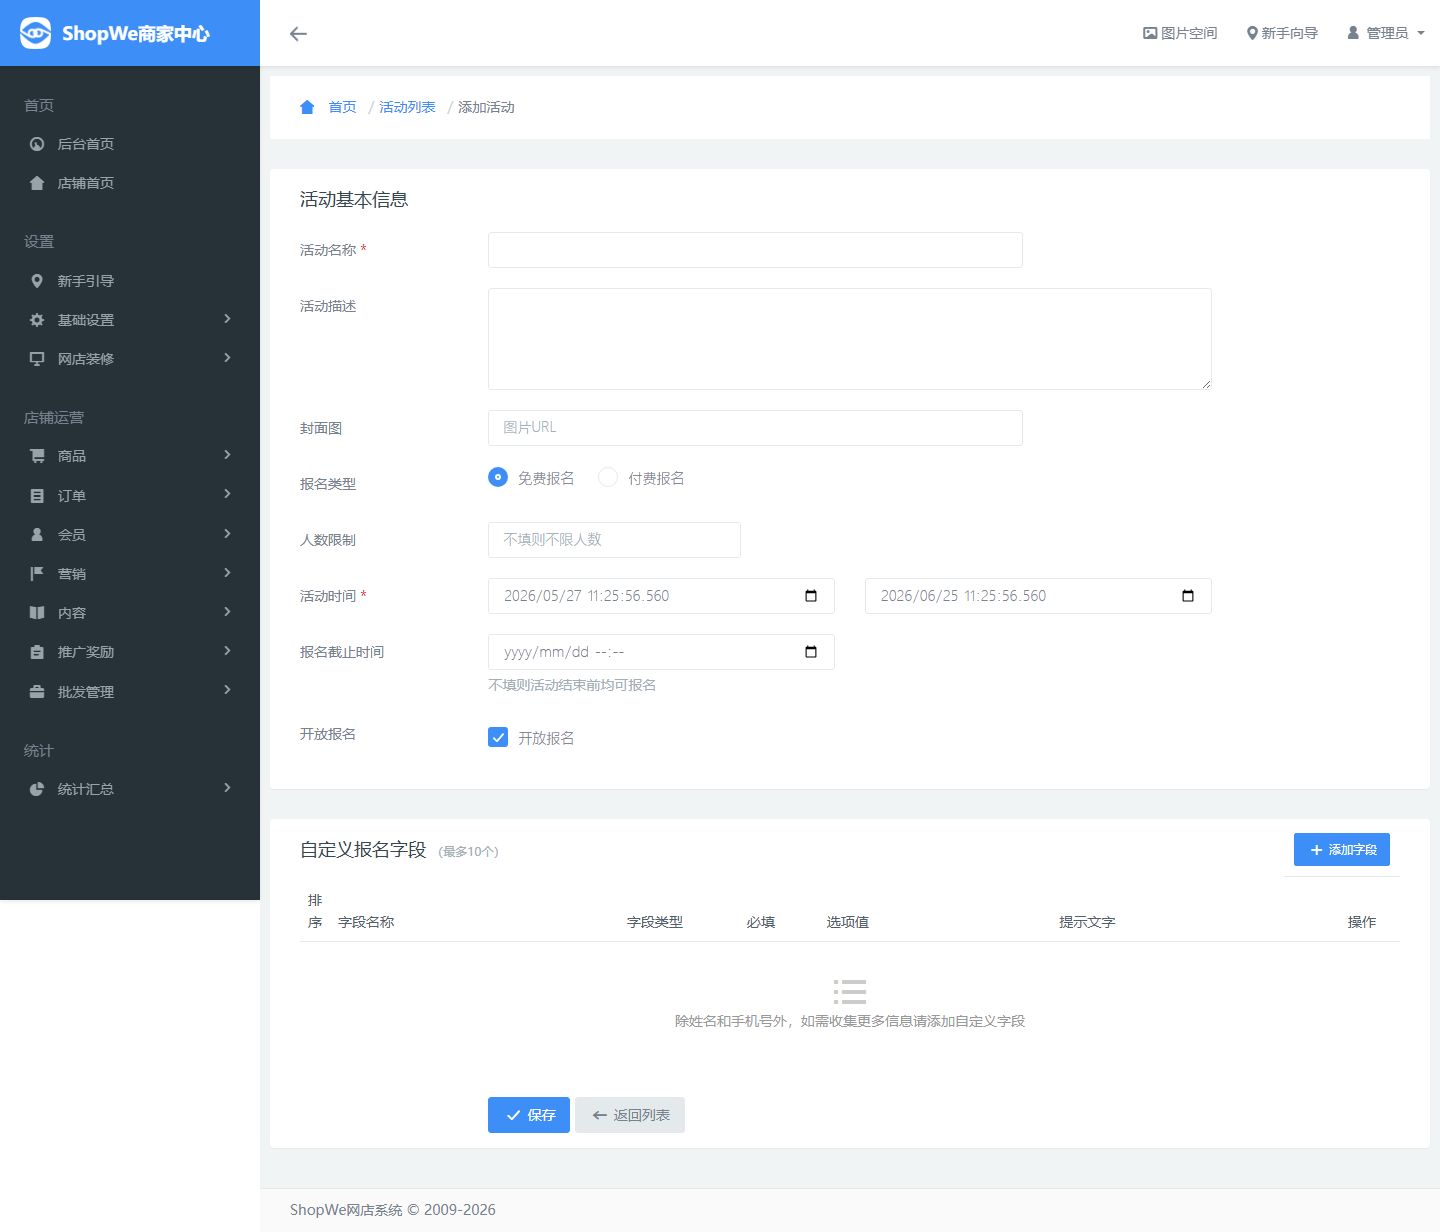Open 图片空间 image space
Screen dimensions: 1440x1232
(1180, 33)
